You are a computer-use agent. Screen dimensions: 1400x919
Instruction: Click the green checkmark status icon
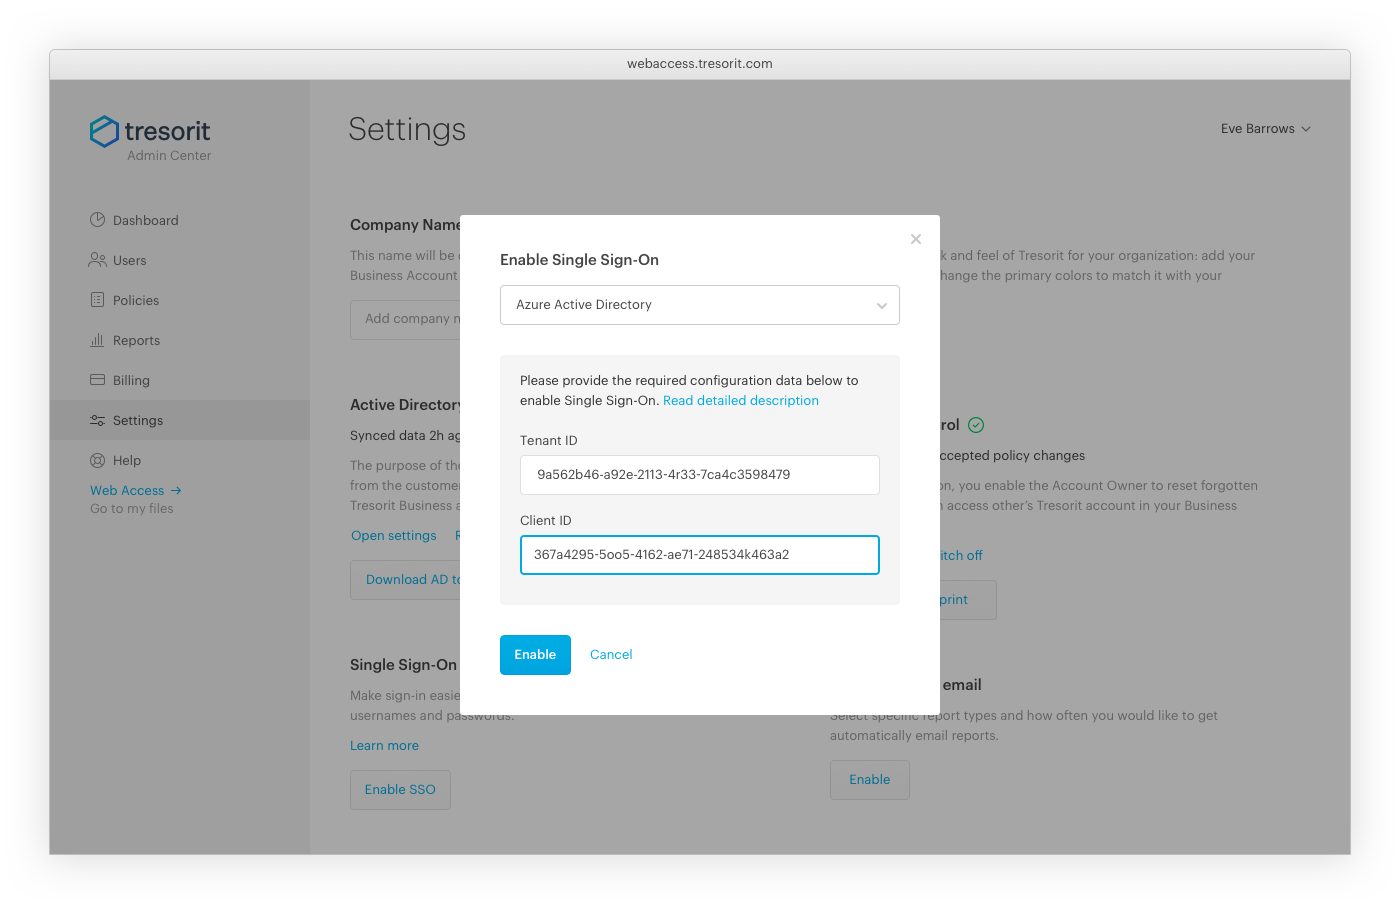[976, 425]
